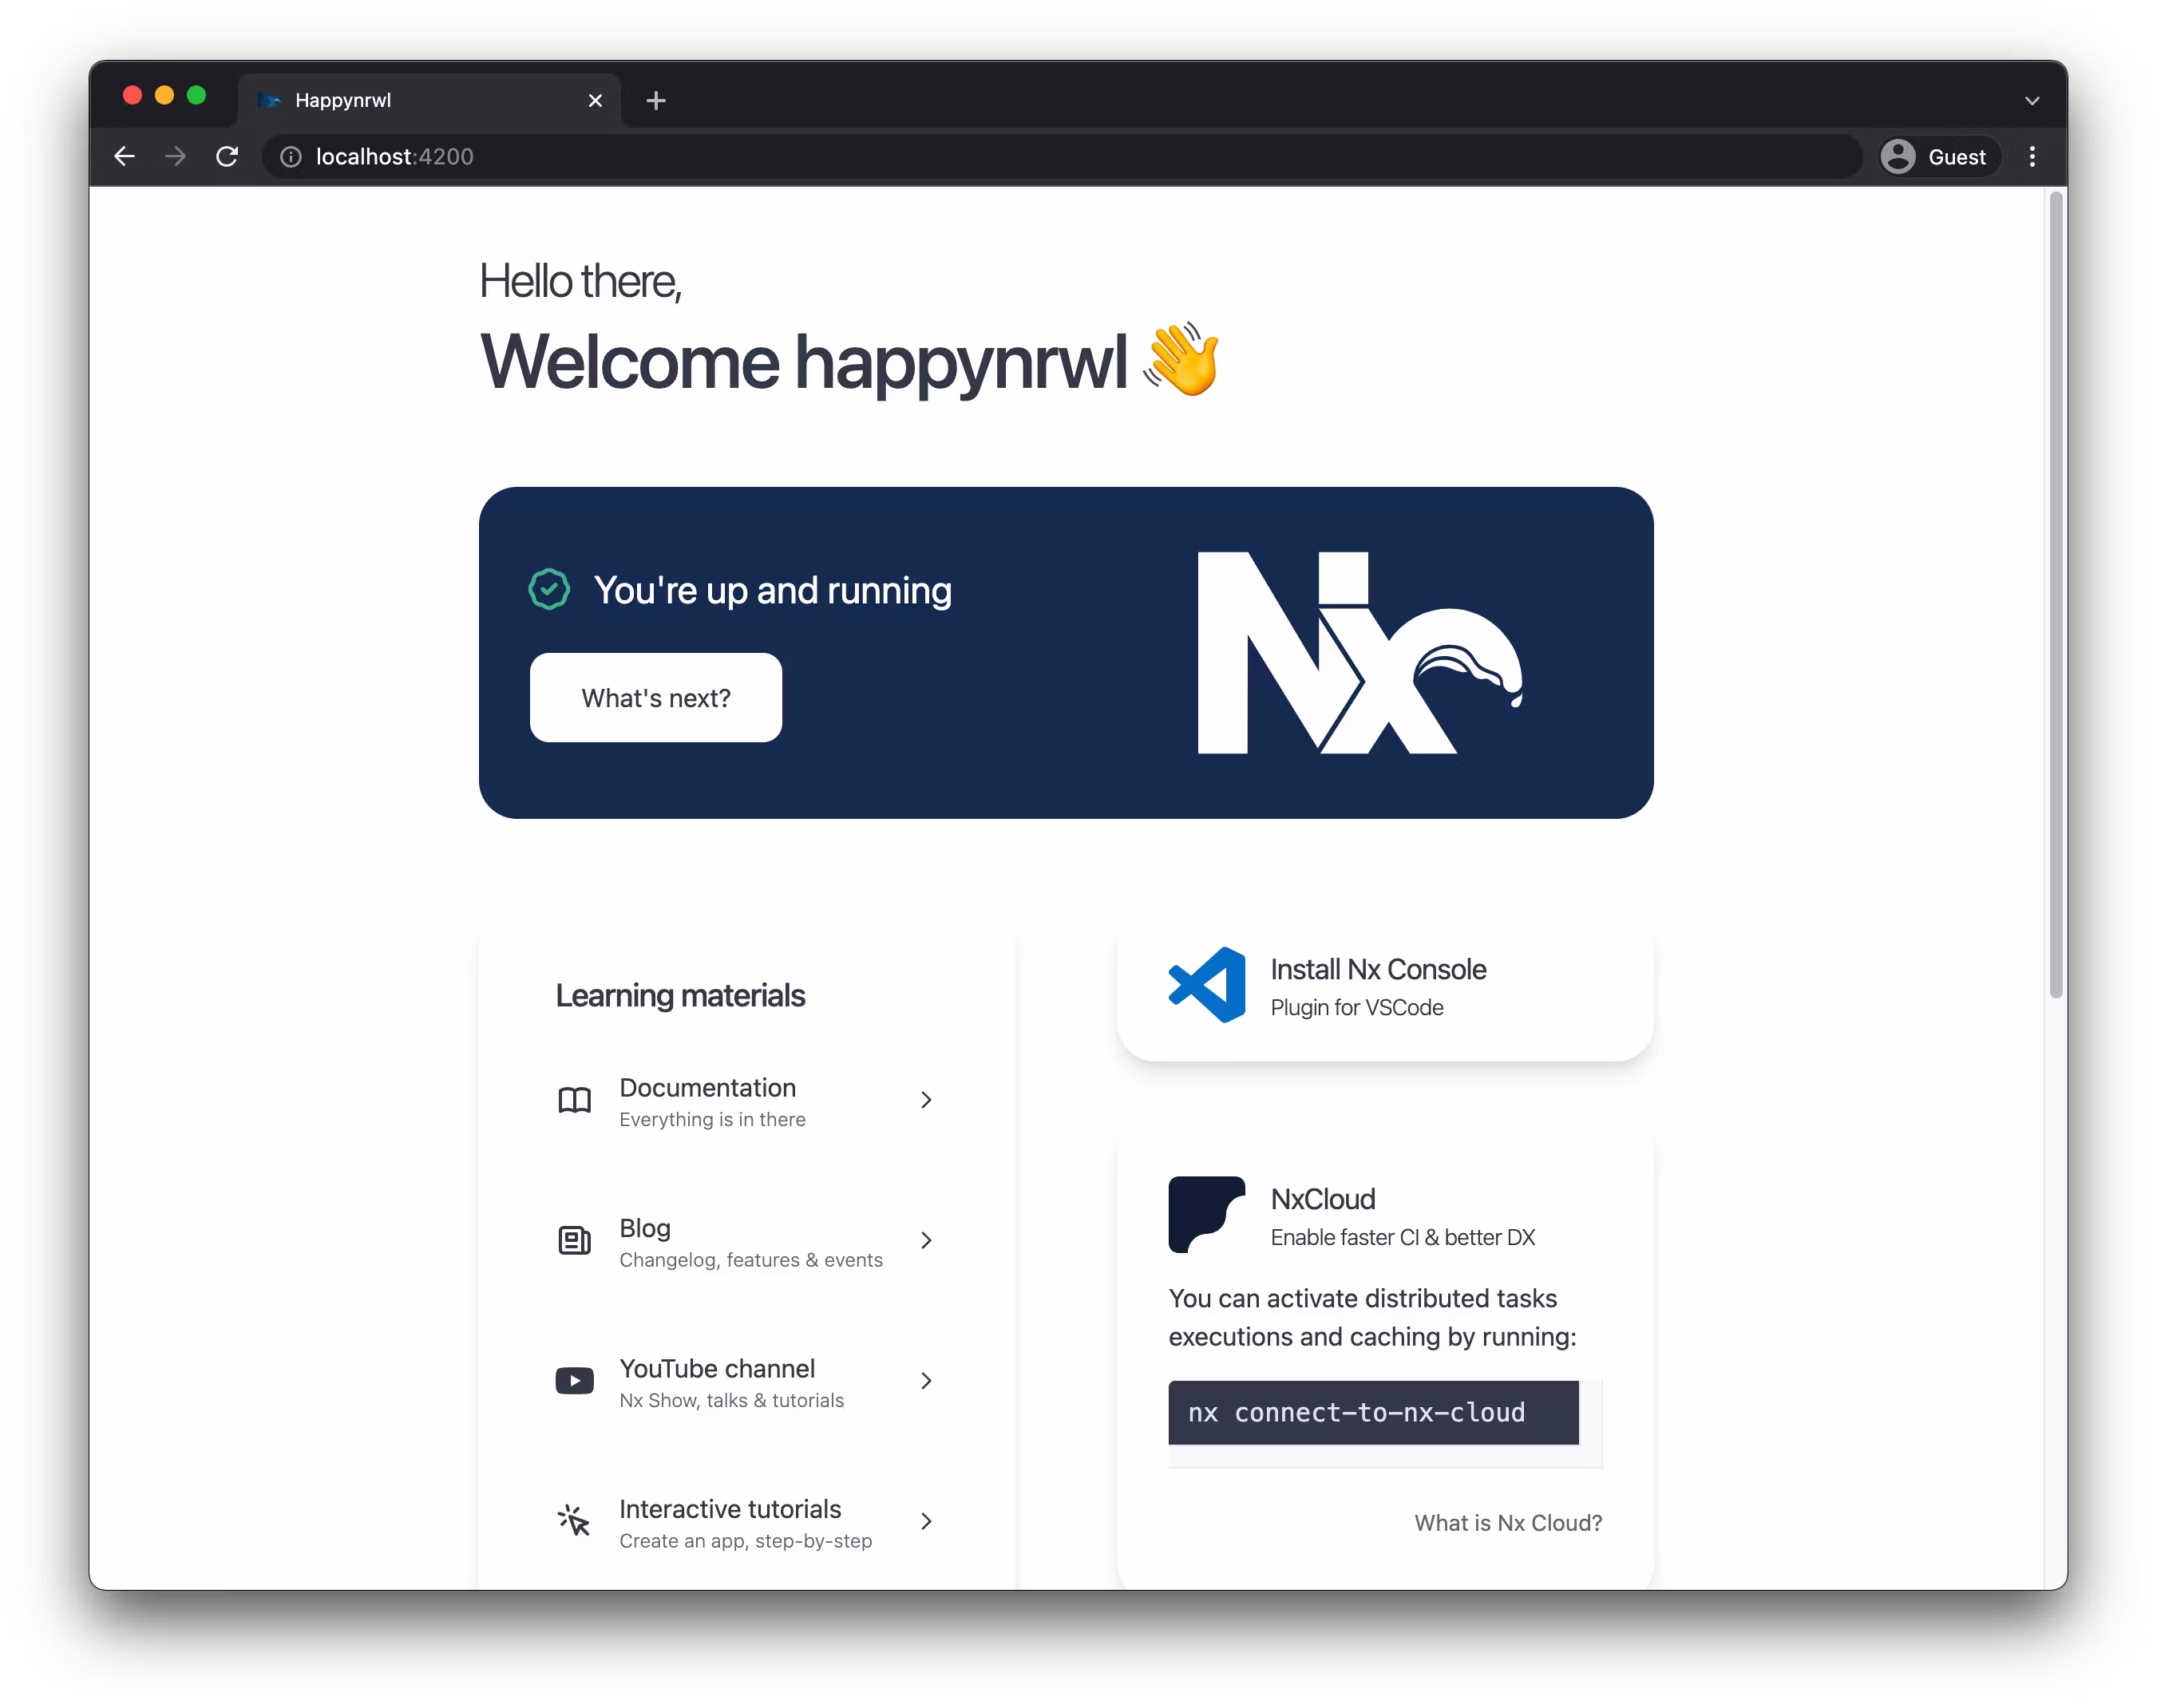Screen dimensions: 2157x1708
Task: Click the VSCode logo icon
Action: click(1206, 985)
